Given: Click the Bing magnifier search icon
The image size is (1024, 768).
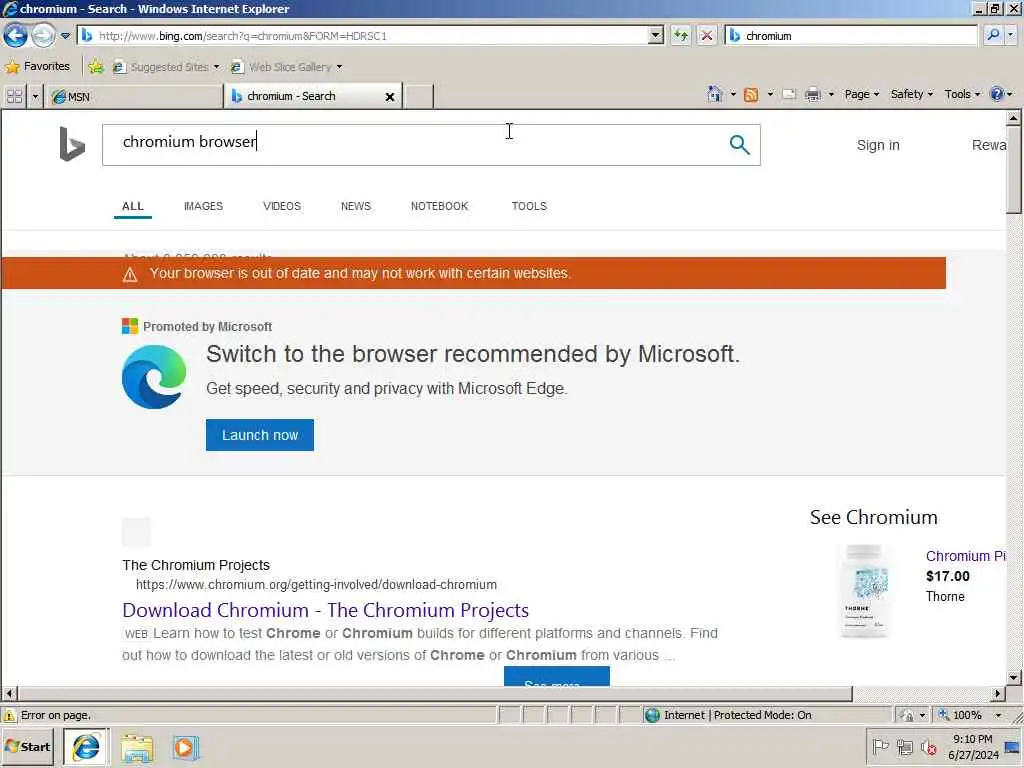Looking at the screenshot, I should 739,144.
